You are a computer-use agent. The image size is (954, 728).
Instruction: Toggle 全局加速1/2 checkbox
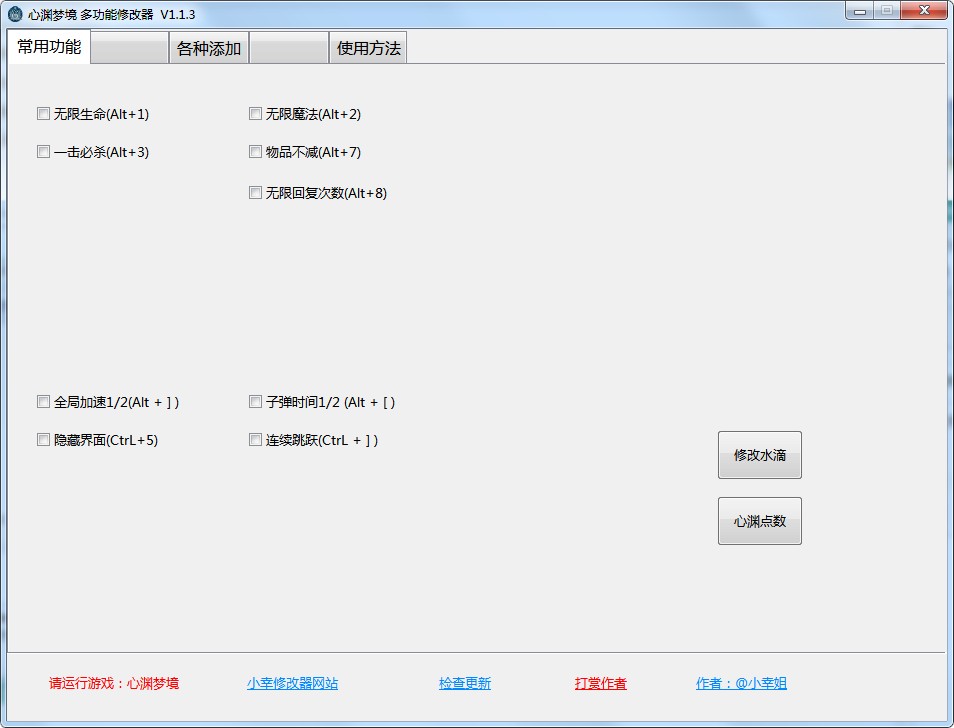point(43,402)
